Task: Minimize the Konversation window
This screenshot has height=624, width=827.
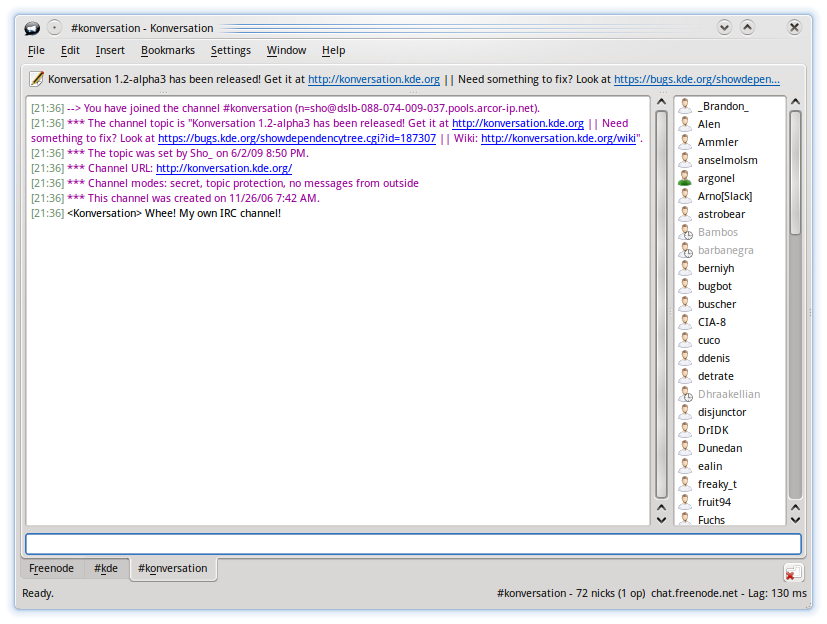Action: [x=724, y=27]
